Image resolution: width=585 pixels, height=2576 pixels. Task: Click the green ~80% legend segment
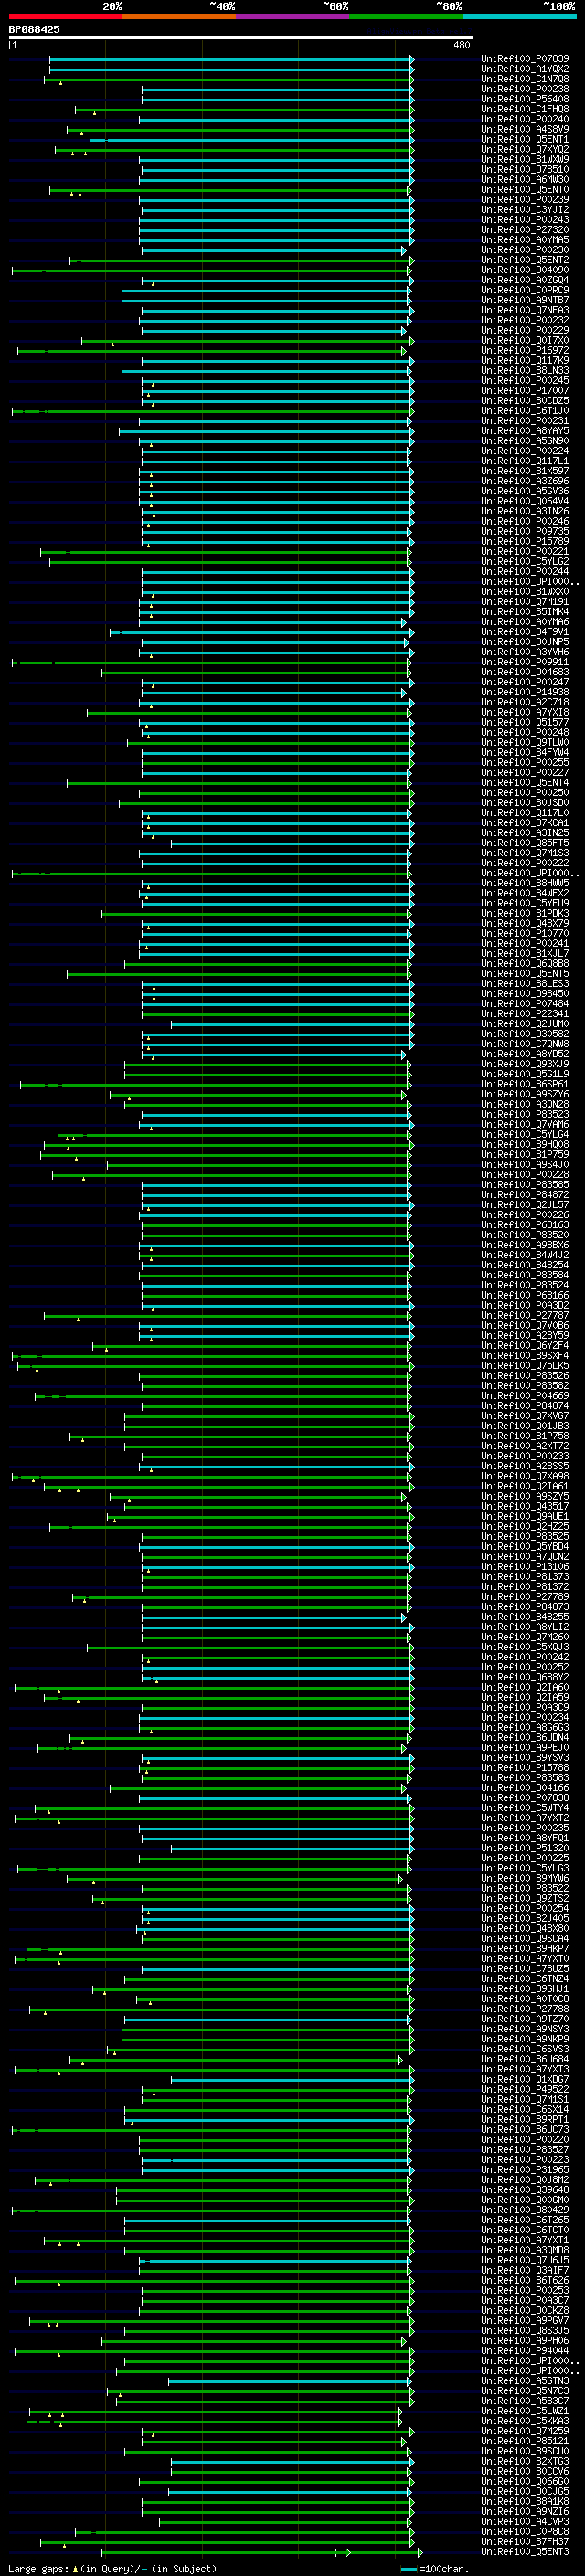point(405,16)
